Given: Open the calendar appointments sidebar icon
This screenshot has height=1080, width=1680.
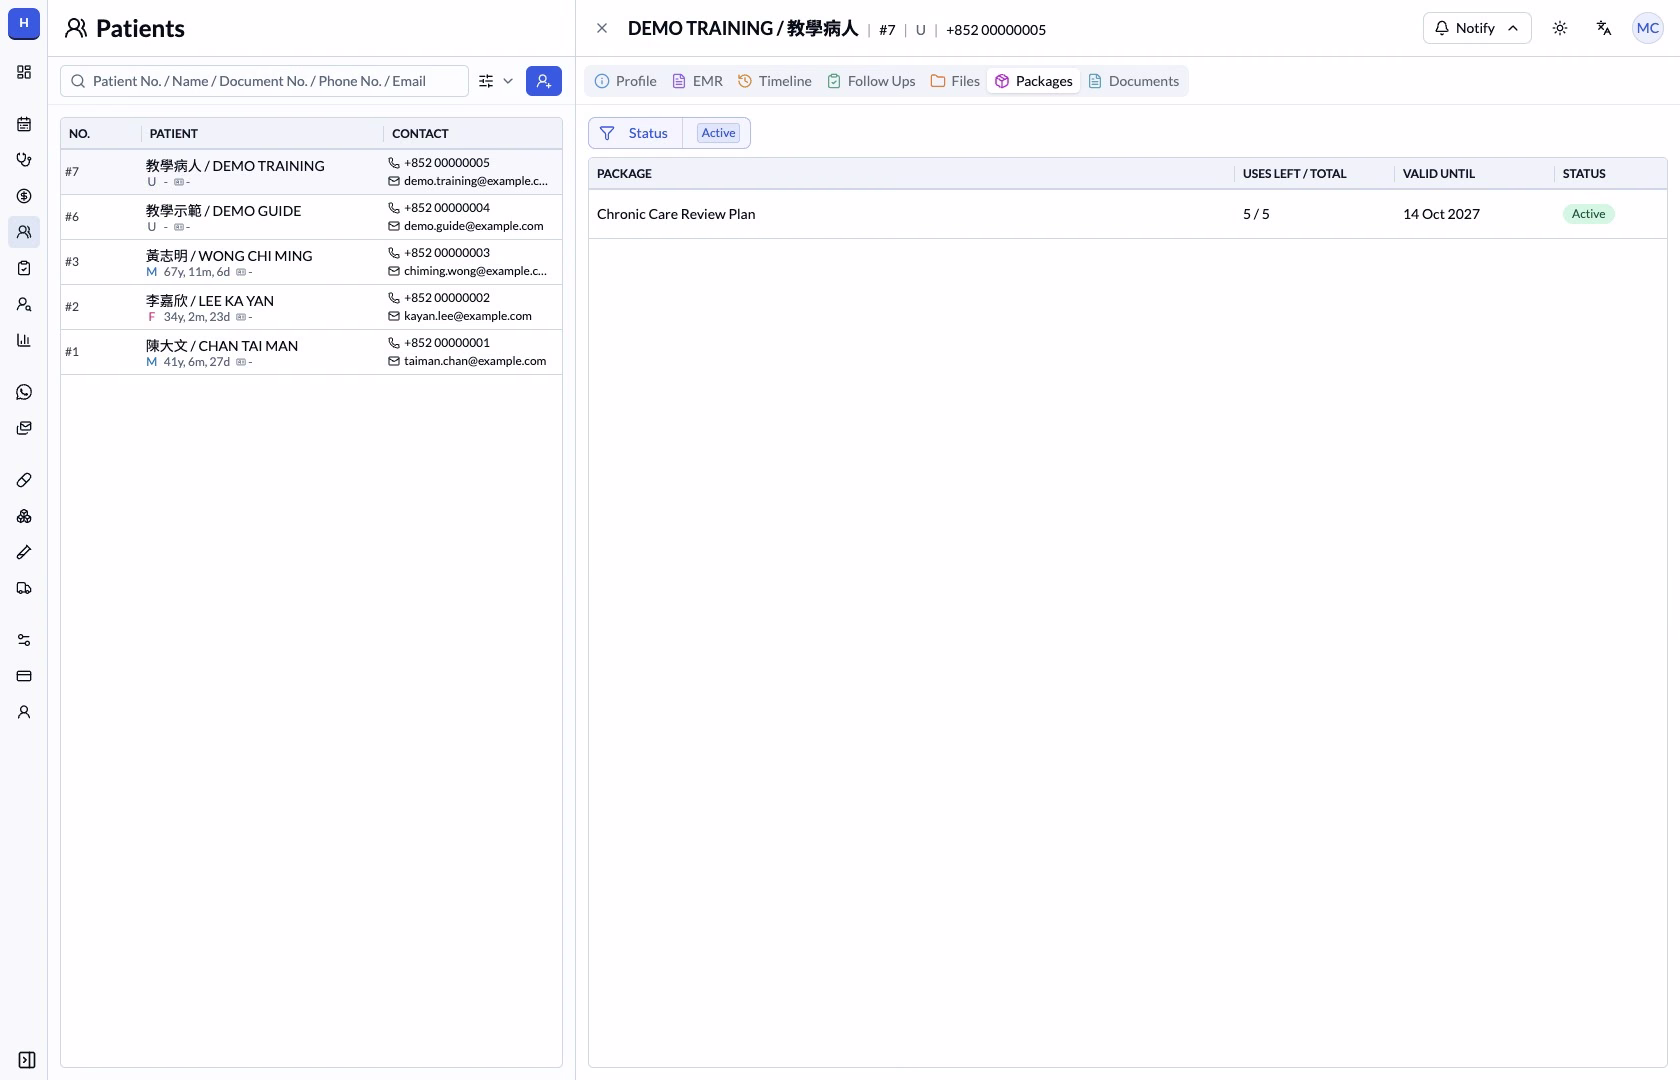Looking at the screenshot, I should click(x=24, y=124).
